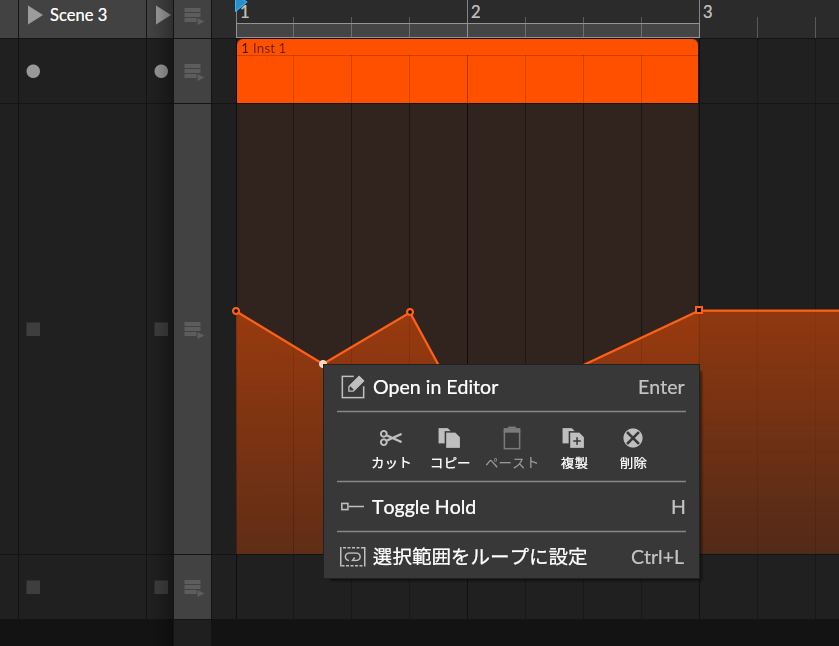
Task: Click the Copy (コピー) icon
Action: pyautogui.click(x=450, y=439)
